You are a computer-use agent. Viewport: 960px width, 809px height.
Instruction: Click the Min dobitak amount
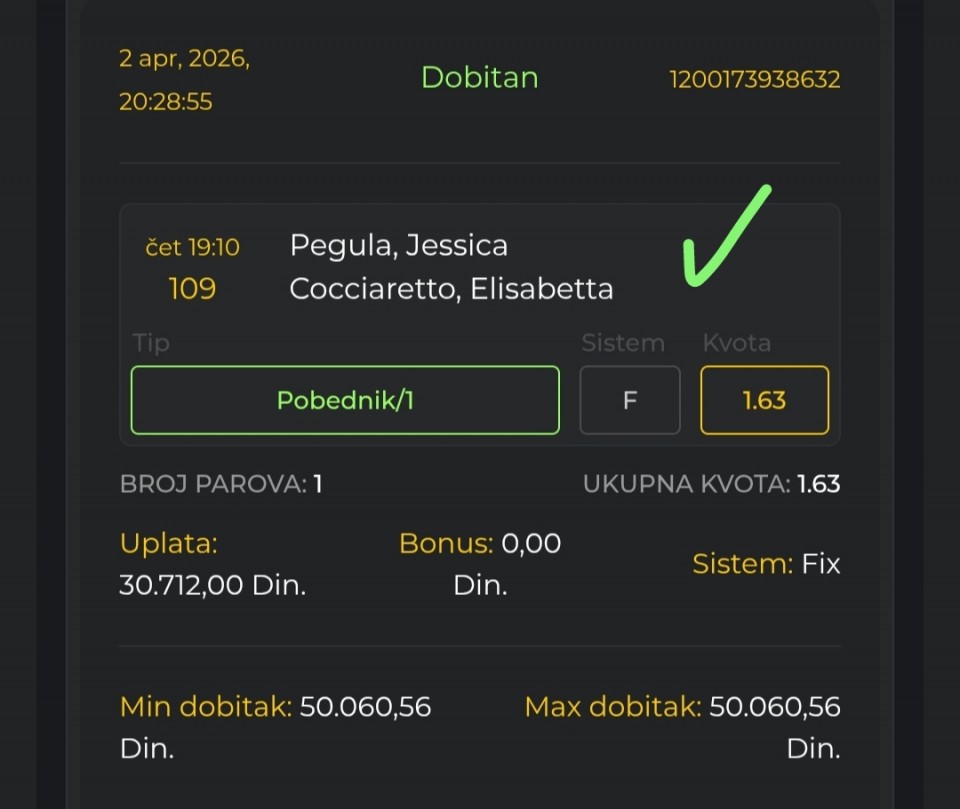(x=365, y=708)
